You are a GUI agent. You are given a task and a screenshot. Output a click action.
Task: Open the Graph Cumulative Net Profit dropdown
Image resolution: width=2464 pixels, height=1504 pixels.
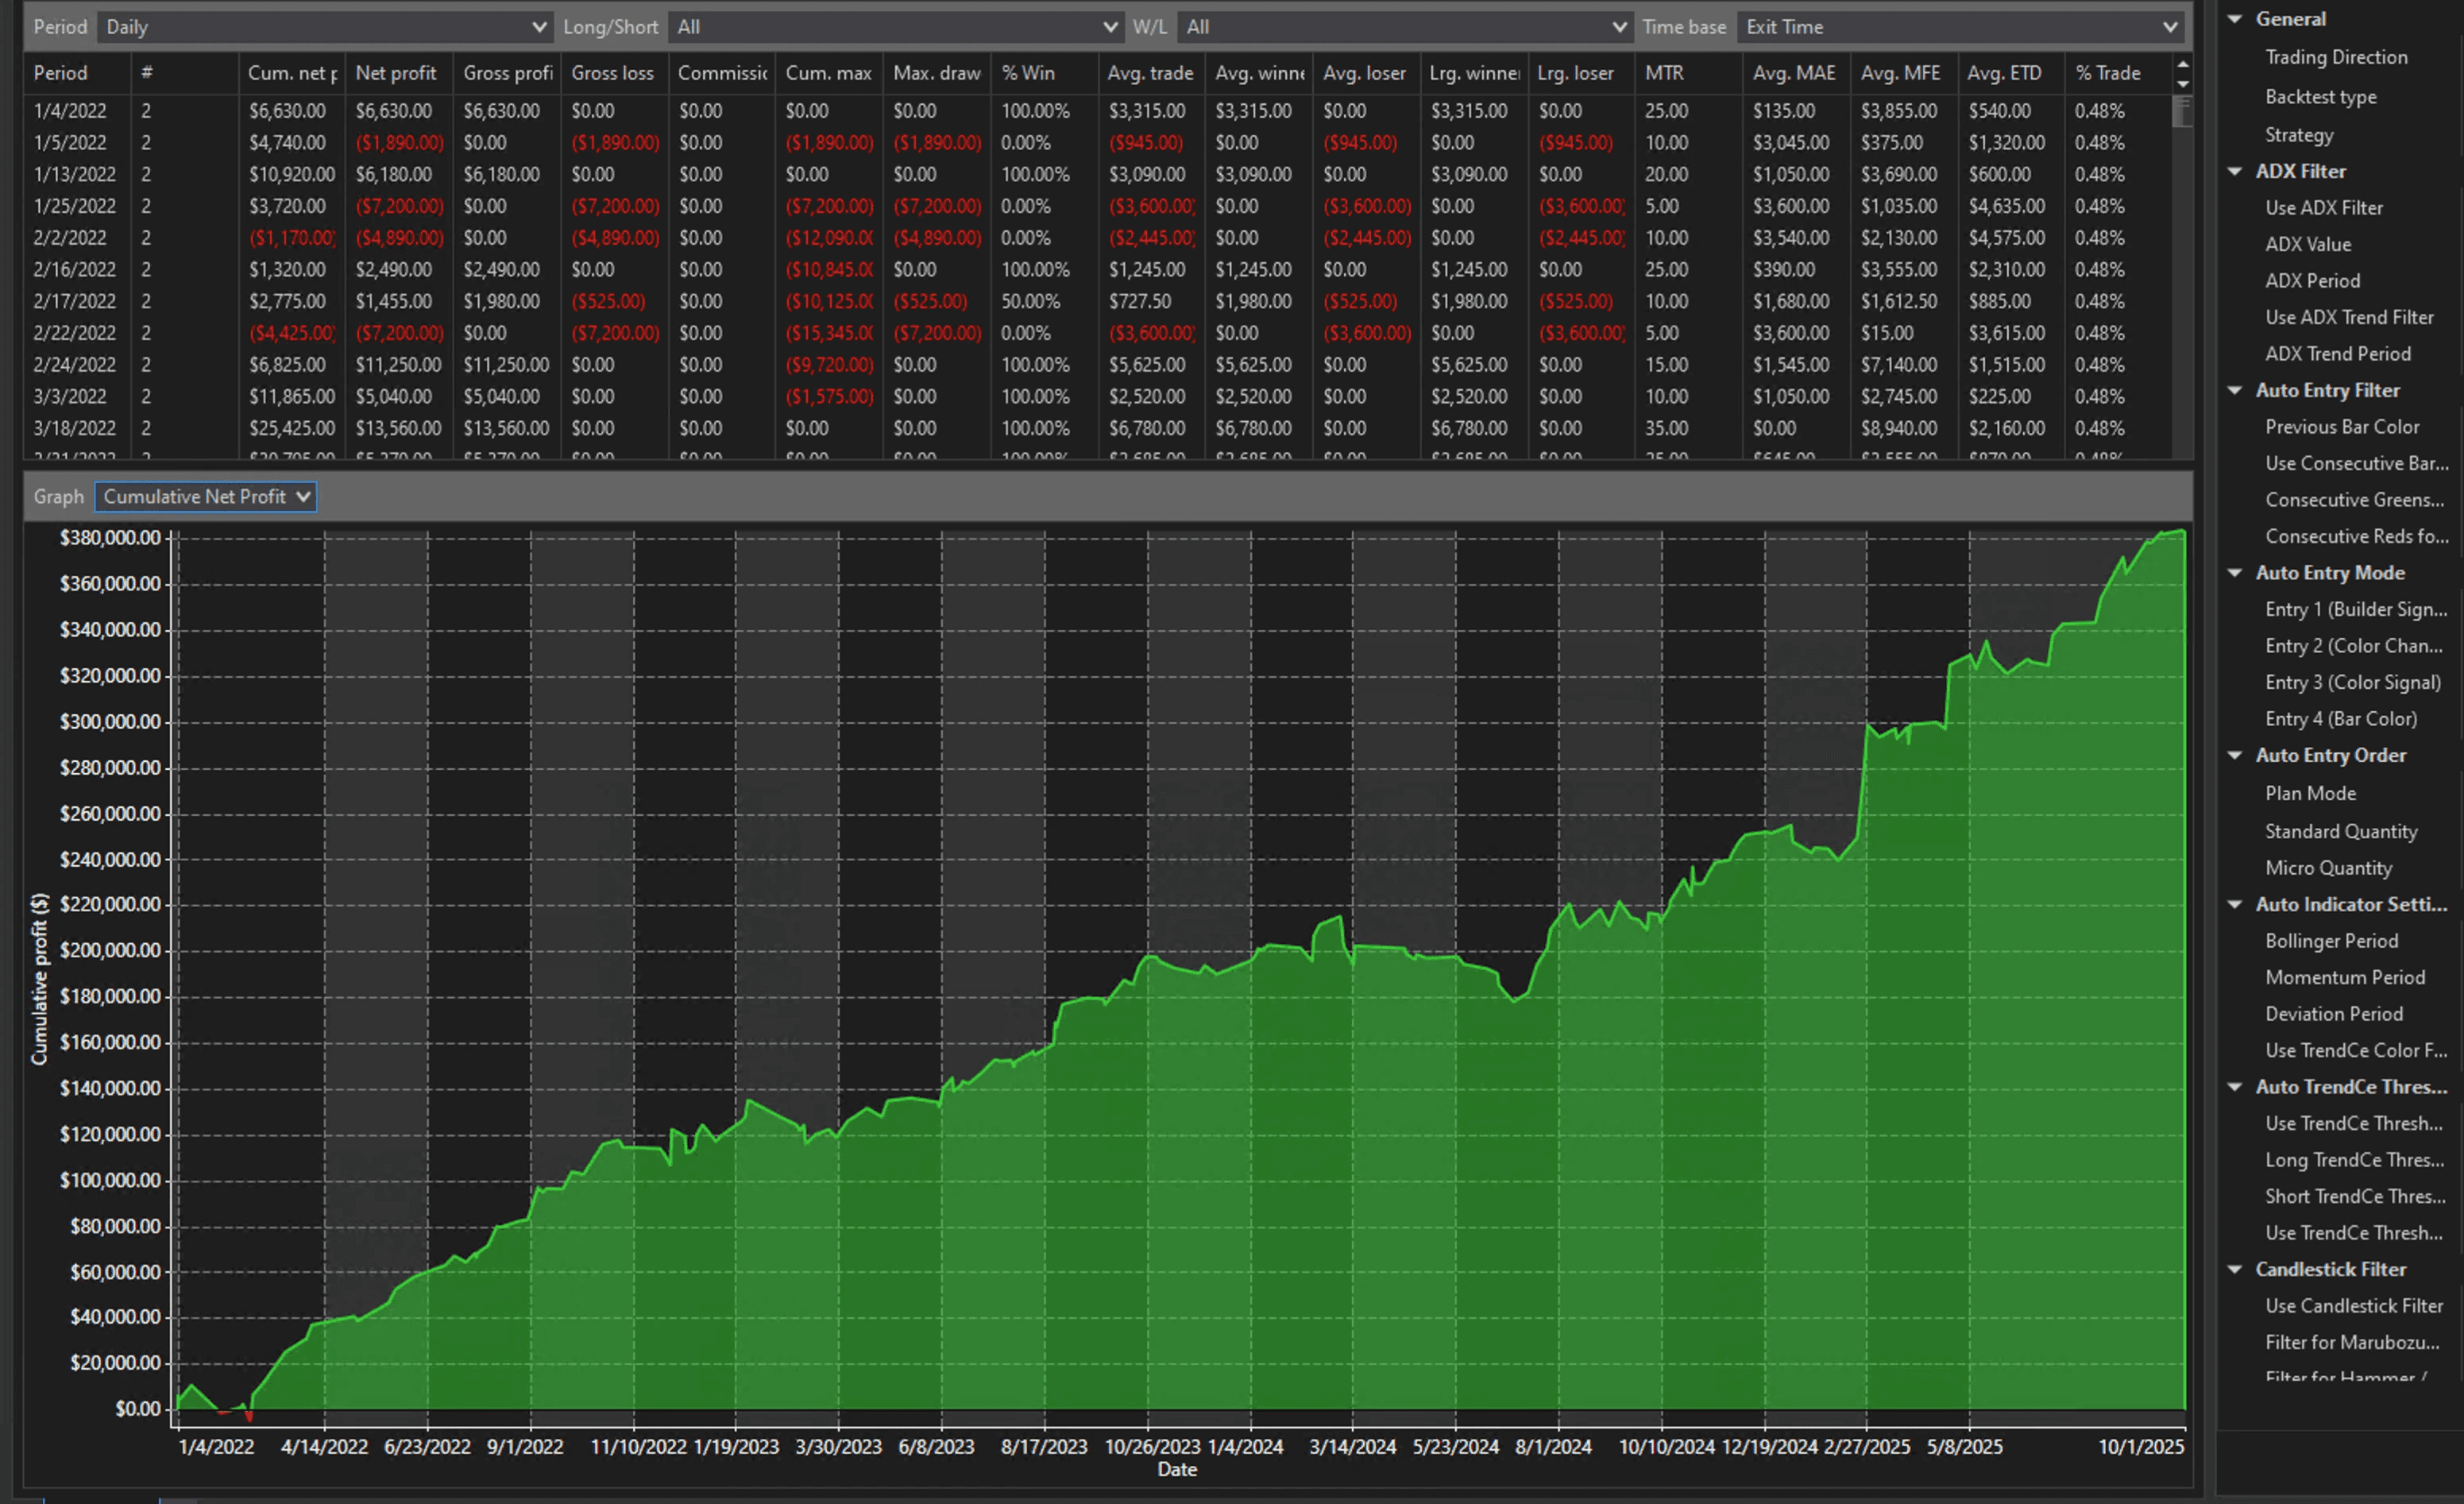[x=206, y=496]
